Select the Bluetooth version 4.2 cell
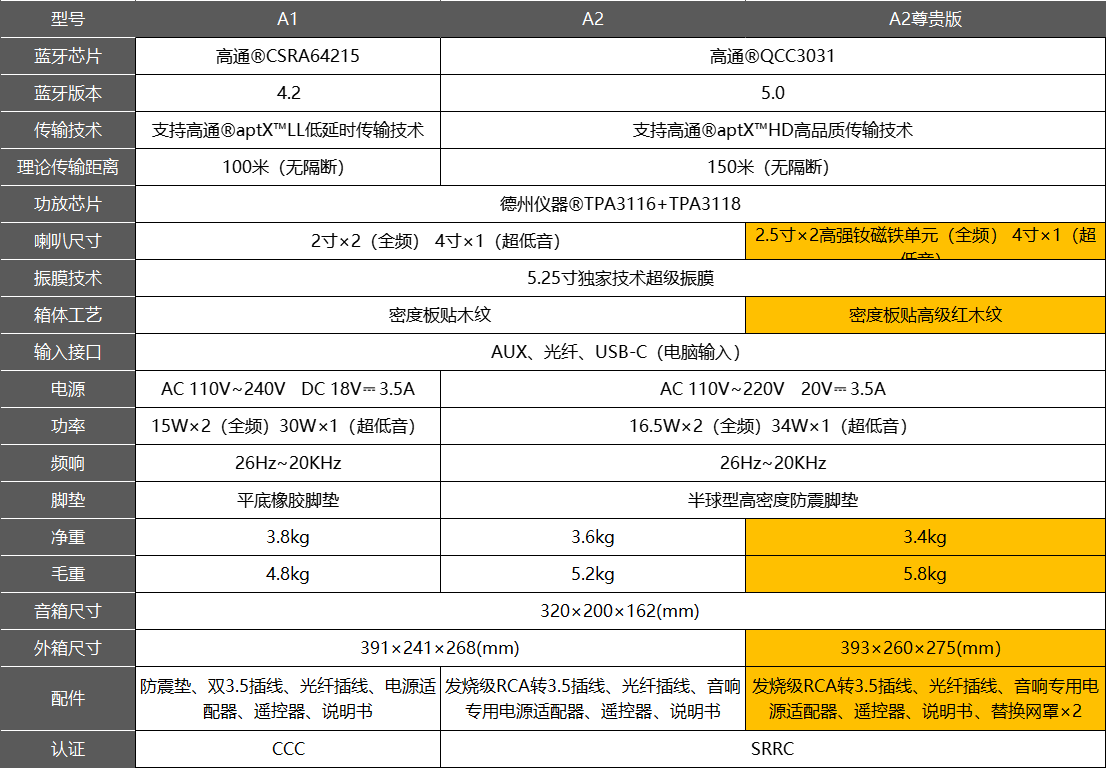This screenshot has width=1107, height=769. [x=288, y=93]
